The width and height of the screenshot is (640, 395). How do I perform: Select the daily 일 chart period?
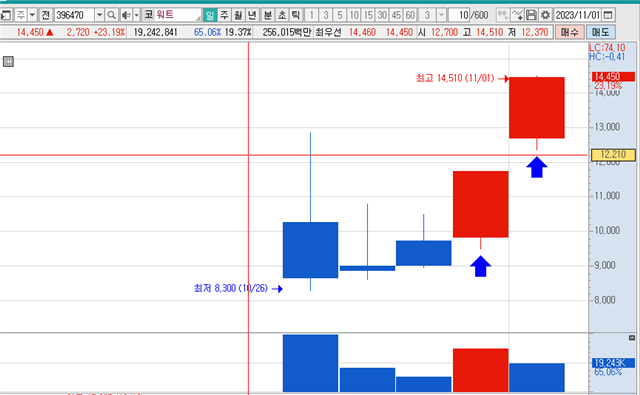tap(209, 16)
